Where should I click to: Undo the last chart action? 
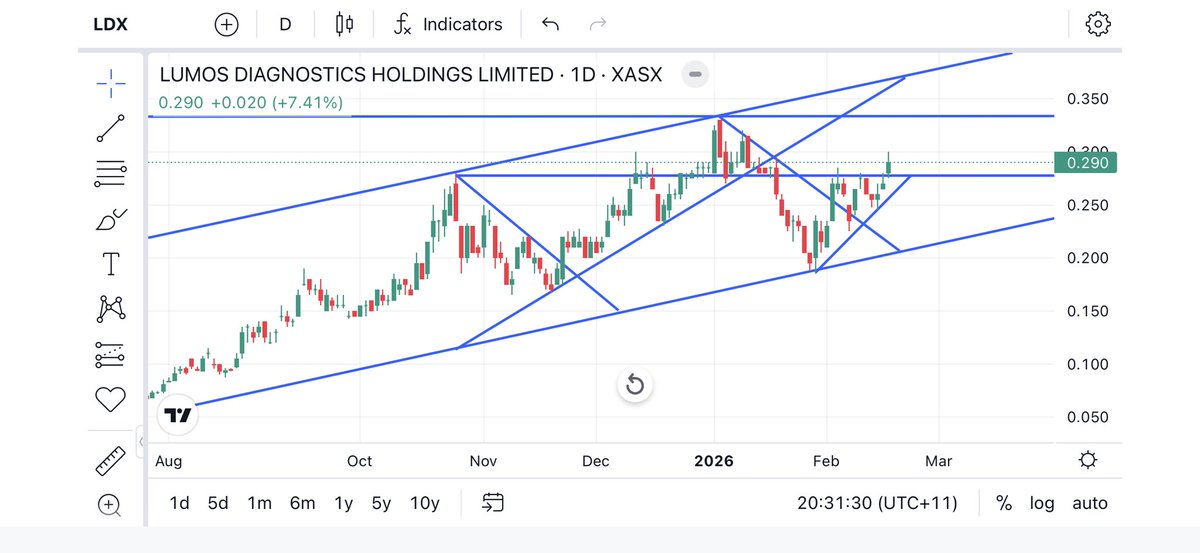click(x=550, y=24)
